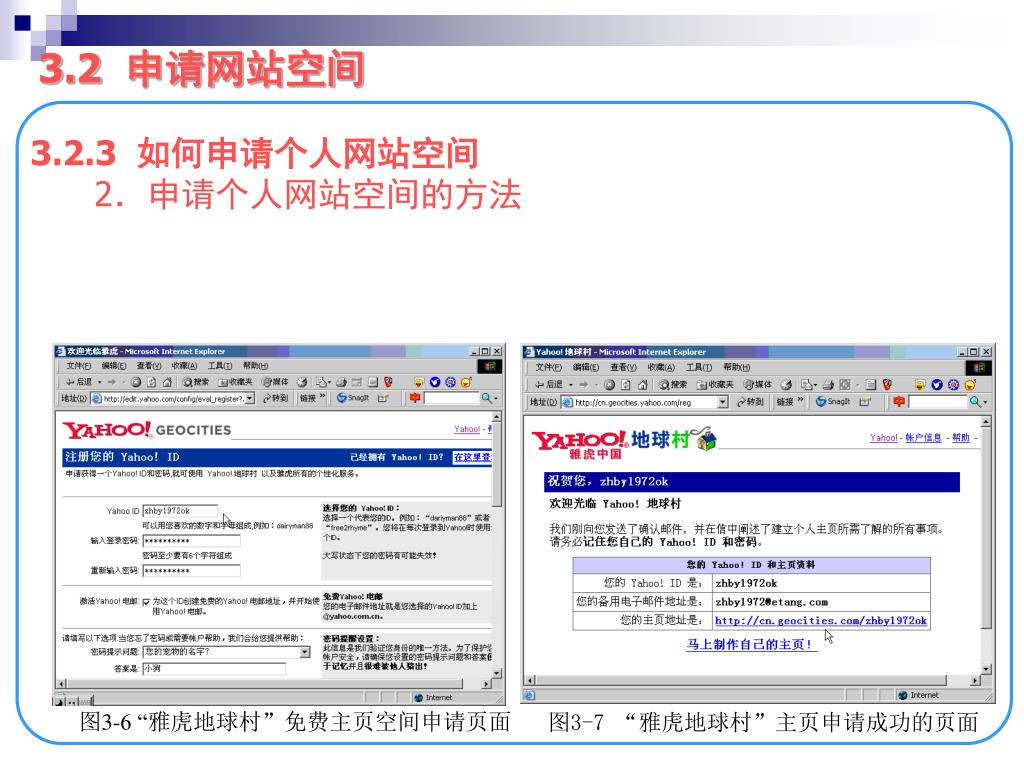Viewport: 1024px width, 768px height.
Task: Click Internet zone in right window status bar
Action: 918,696
